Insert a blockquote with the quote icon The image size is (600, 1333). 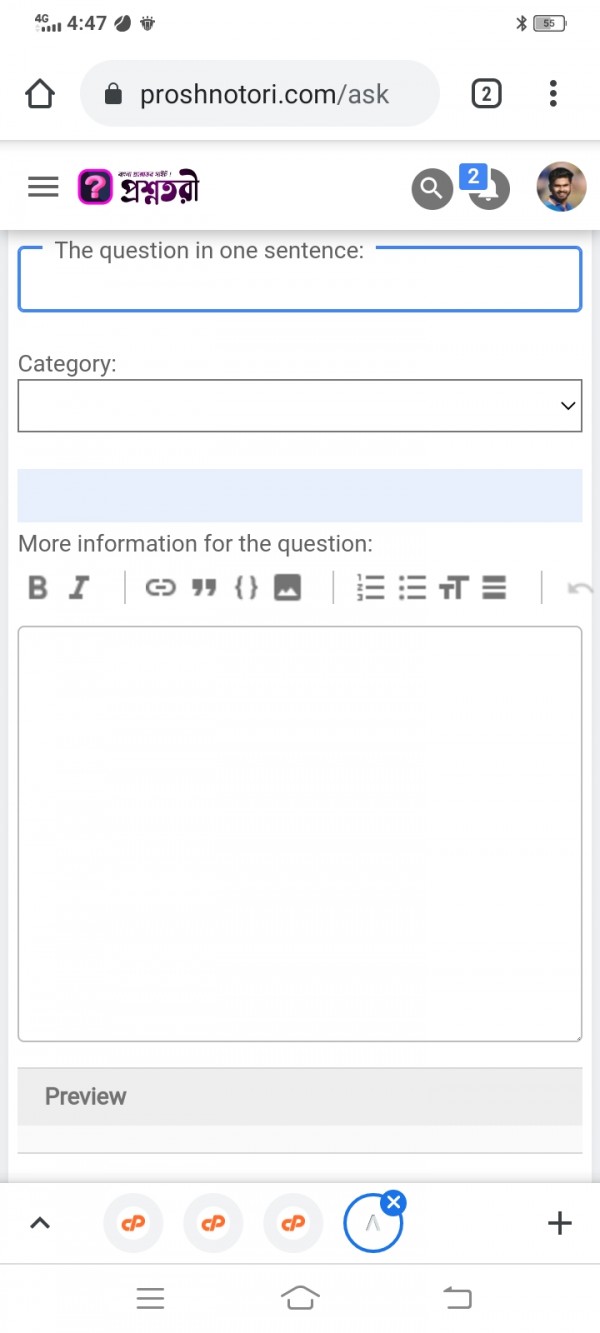click(204, 588)
